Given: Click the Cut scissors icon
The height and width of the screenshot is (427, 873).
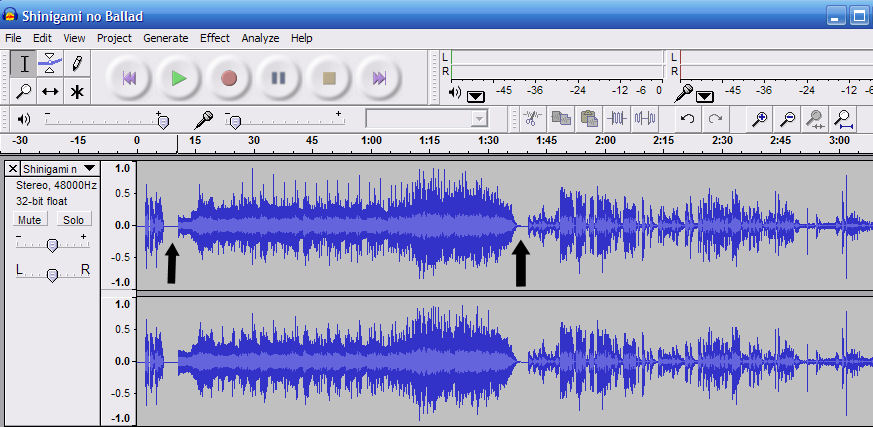Looking at the screenshot, I should pos(533,118).
